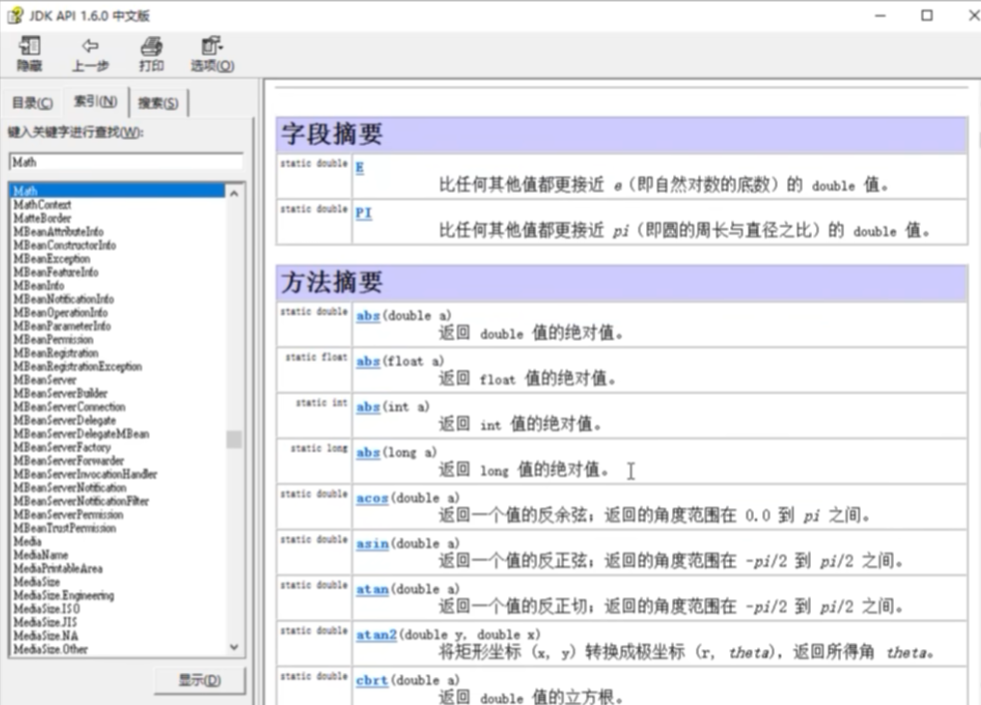Screen dimensions: 981x705
Task: Open the Options (选项) toolbar icon
Action: (213, 54)
